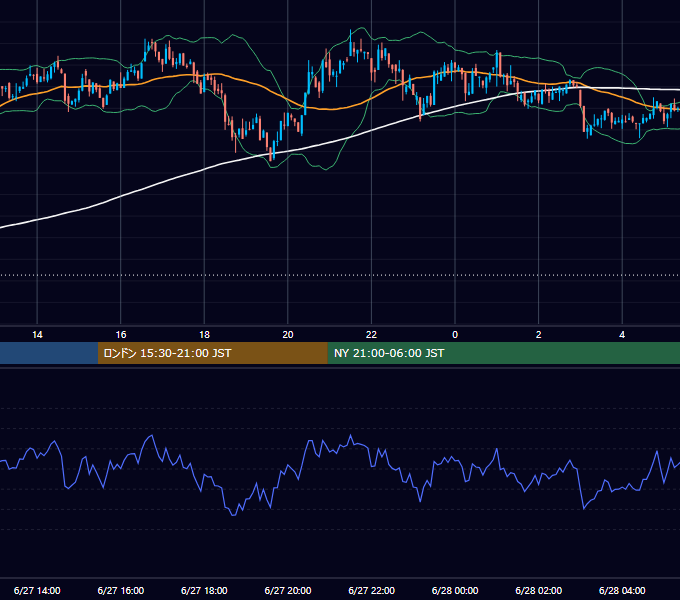
Task: Click the 2 hour label on price chart axis
Action: [539, 335]
